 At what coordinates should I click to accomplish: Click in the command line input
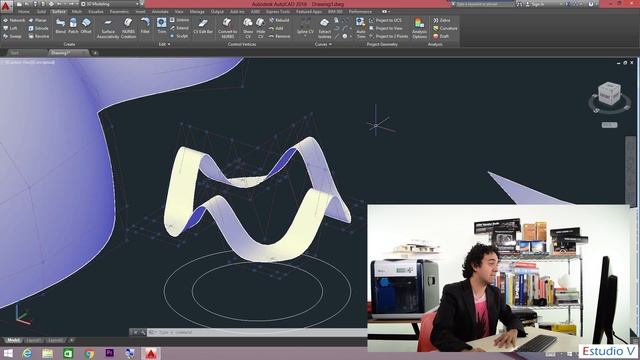point(257,332)
